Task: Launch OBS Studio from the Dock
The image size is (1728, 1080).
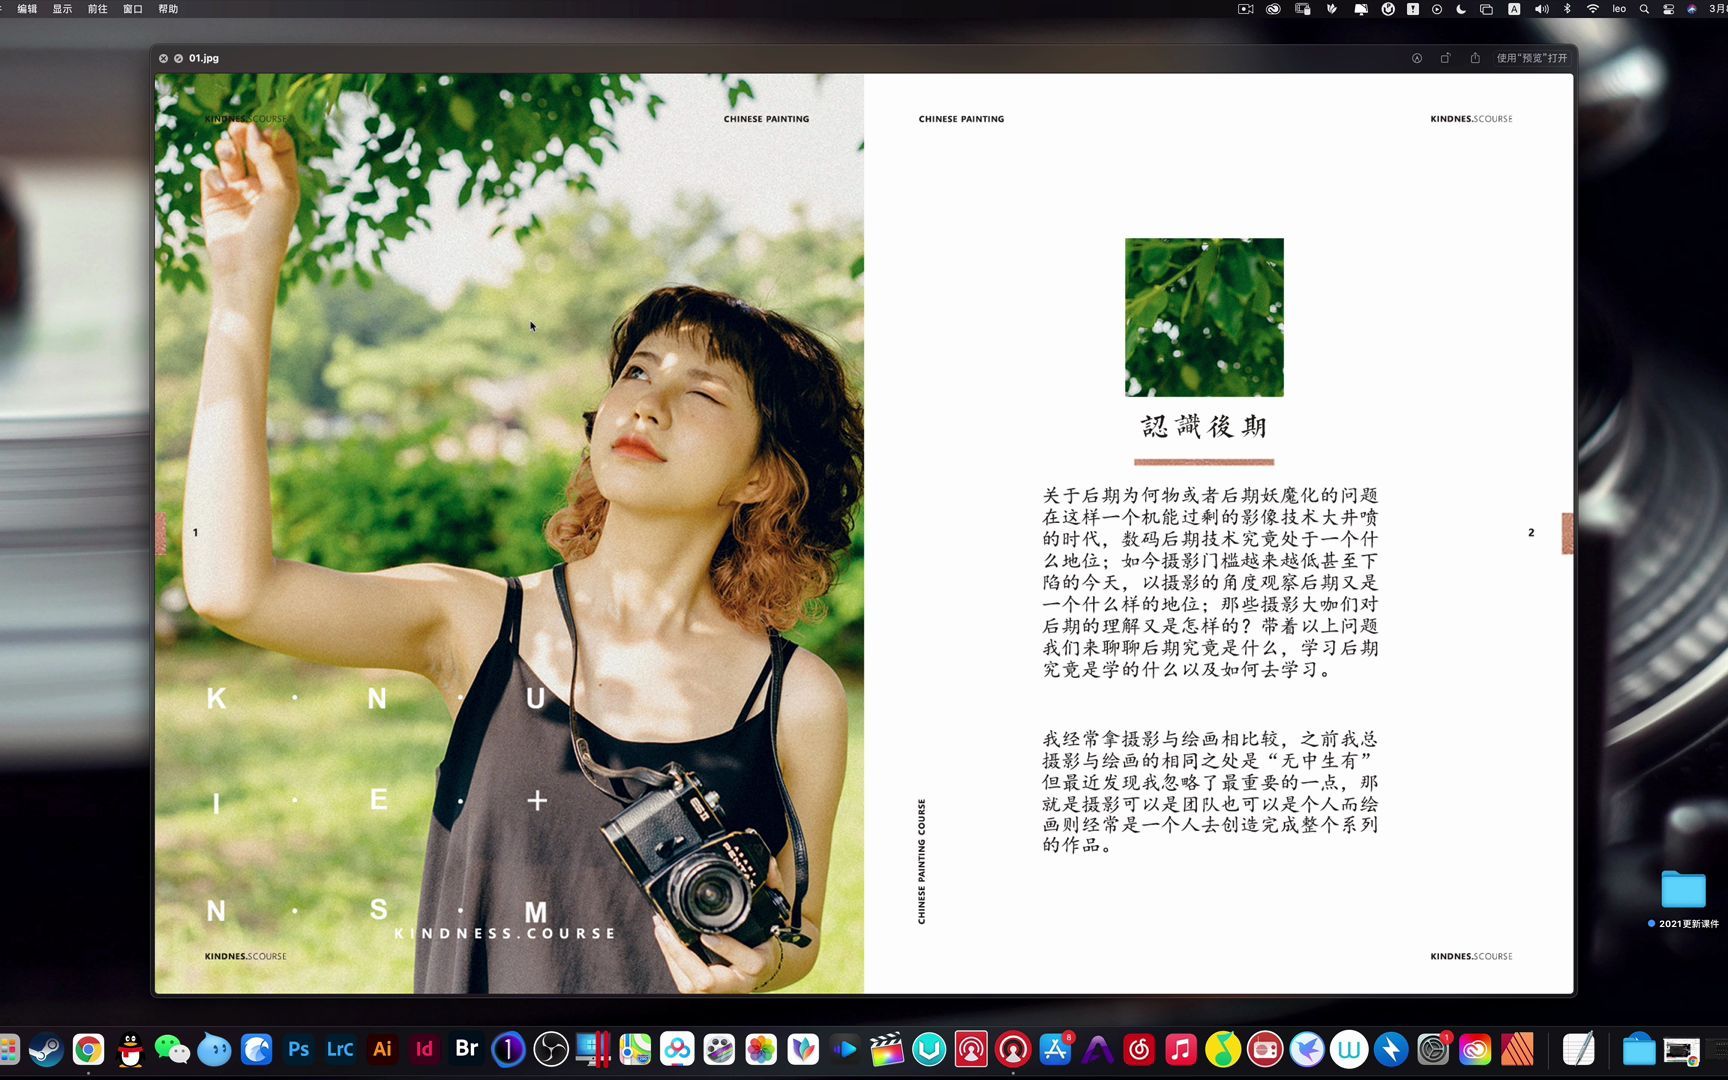Action: coord(551,1049)
